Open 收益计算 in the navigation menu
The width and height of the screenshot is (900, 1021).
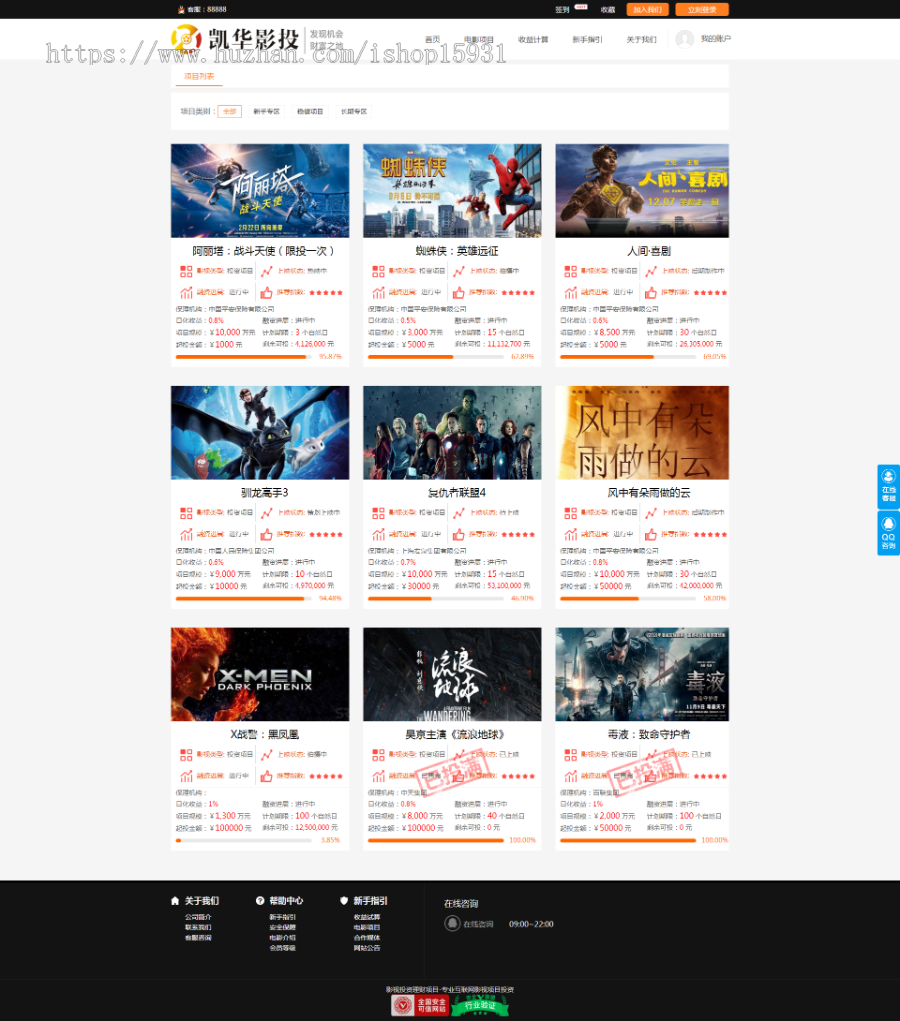533,40
